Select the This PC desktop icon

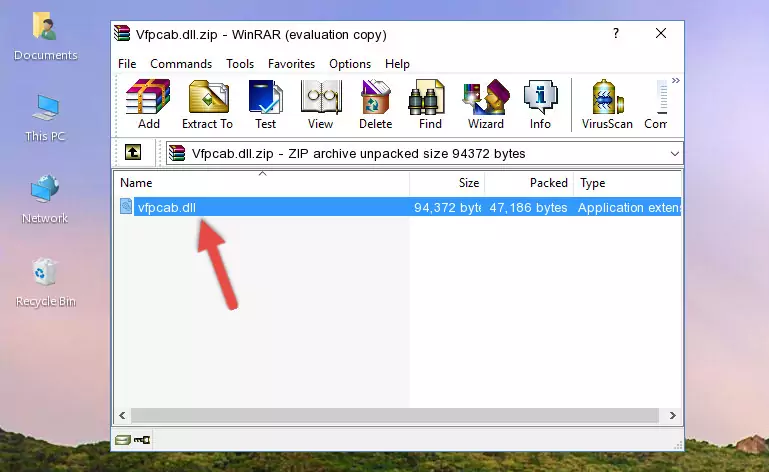[45, 118]
